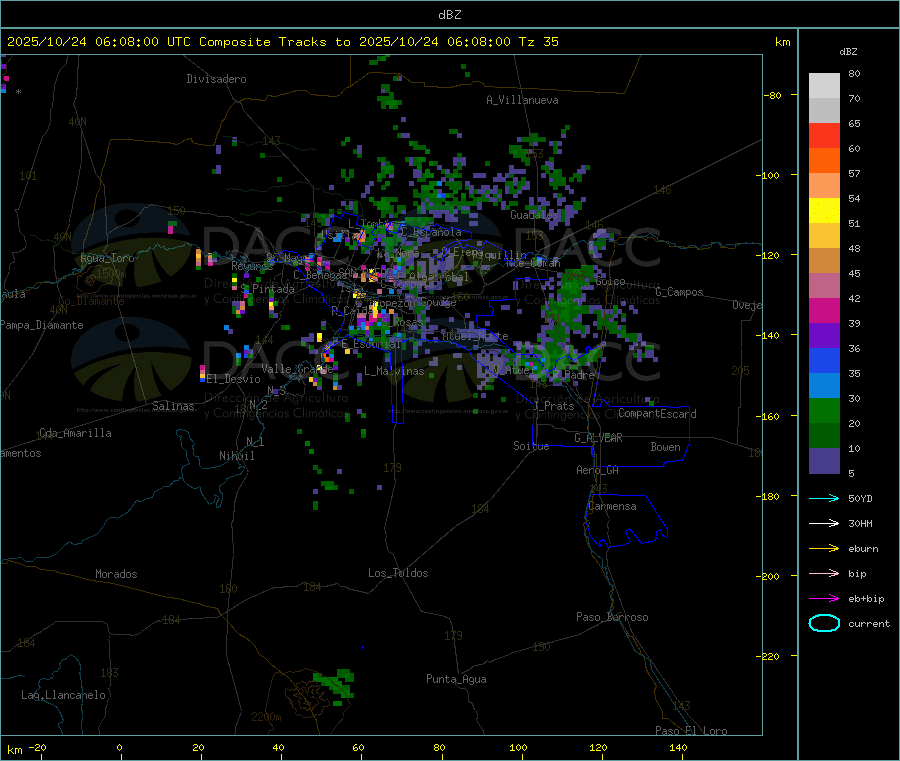Click the 'Valle_Grande' map label
Screen dimensions: 900x761
[x=297, y=368]
